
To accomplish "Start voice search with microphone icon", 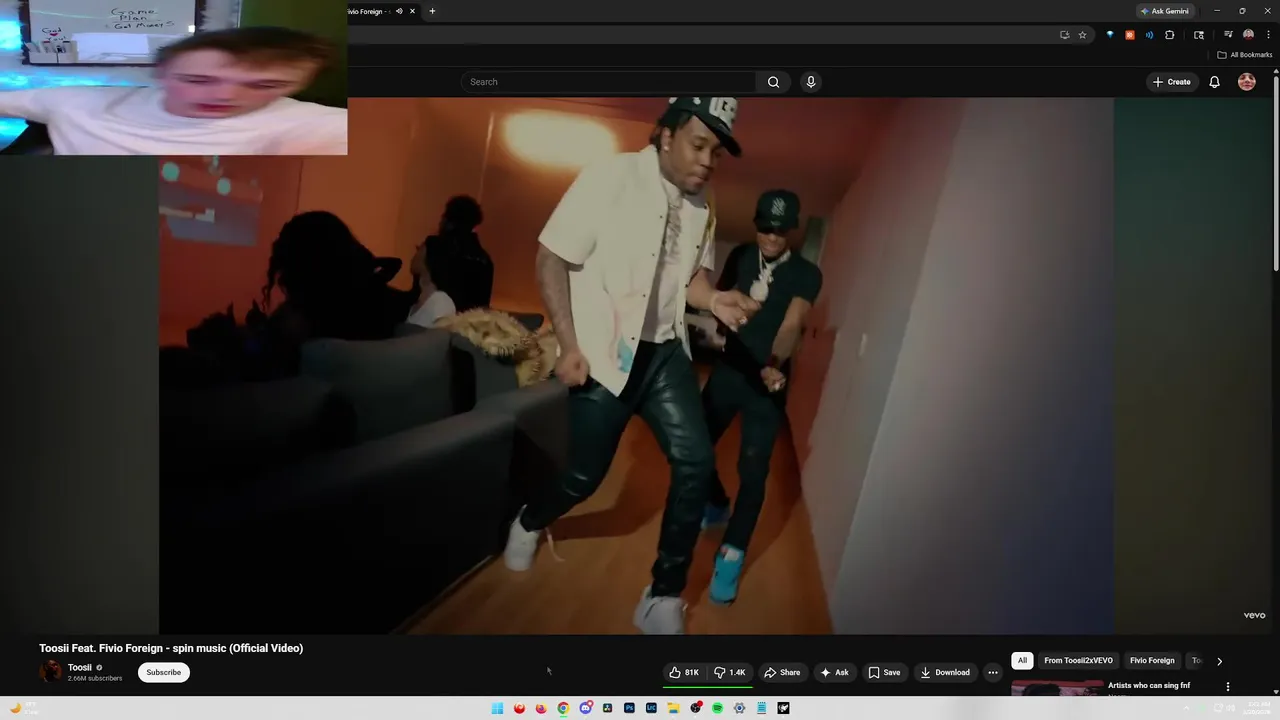I will tap(811, 82).
